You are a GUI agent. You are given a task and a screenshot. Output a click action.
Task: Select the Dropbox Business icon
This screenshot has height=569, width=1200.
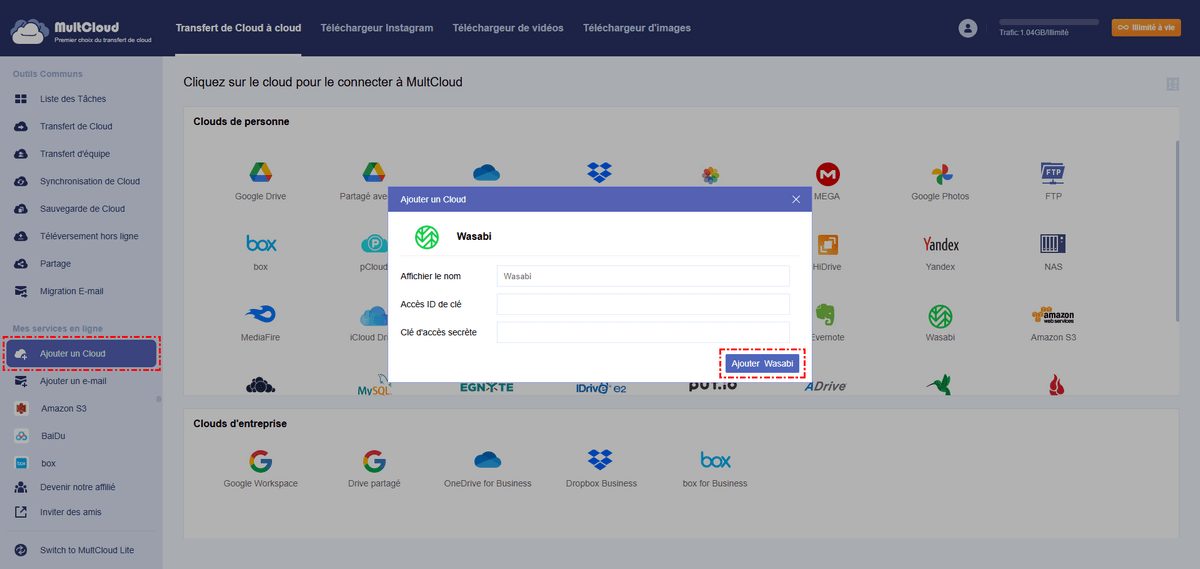[x=600, y=460]
